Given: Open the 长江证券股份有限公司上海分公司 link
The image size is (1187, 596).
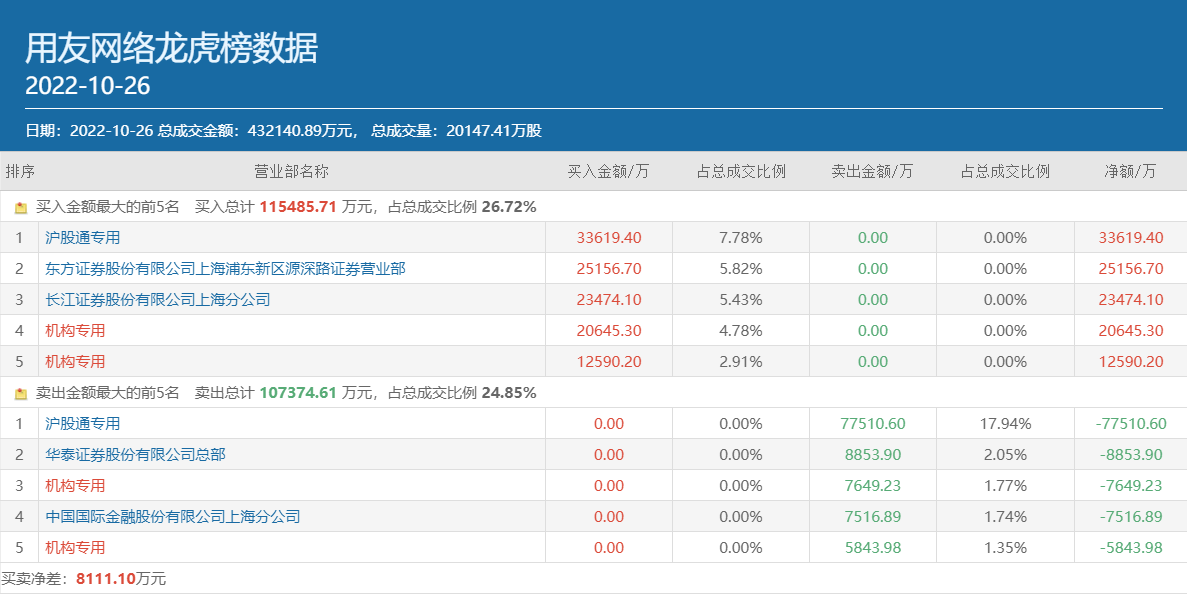Looking at the screenshot, I should click(x=157, y=300).
